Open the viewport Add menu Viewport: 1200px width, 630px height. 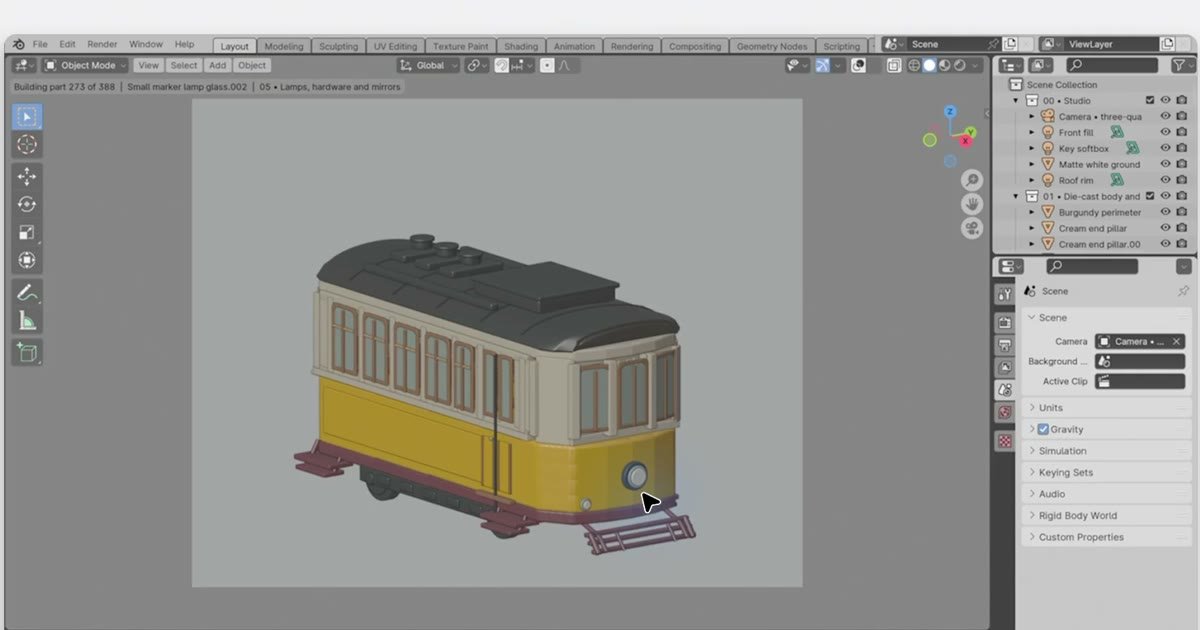[x=217, y=65]
